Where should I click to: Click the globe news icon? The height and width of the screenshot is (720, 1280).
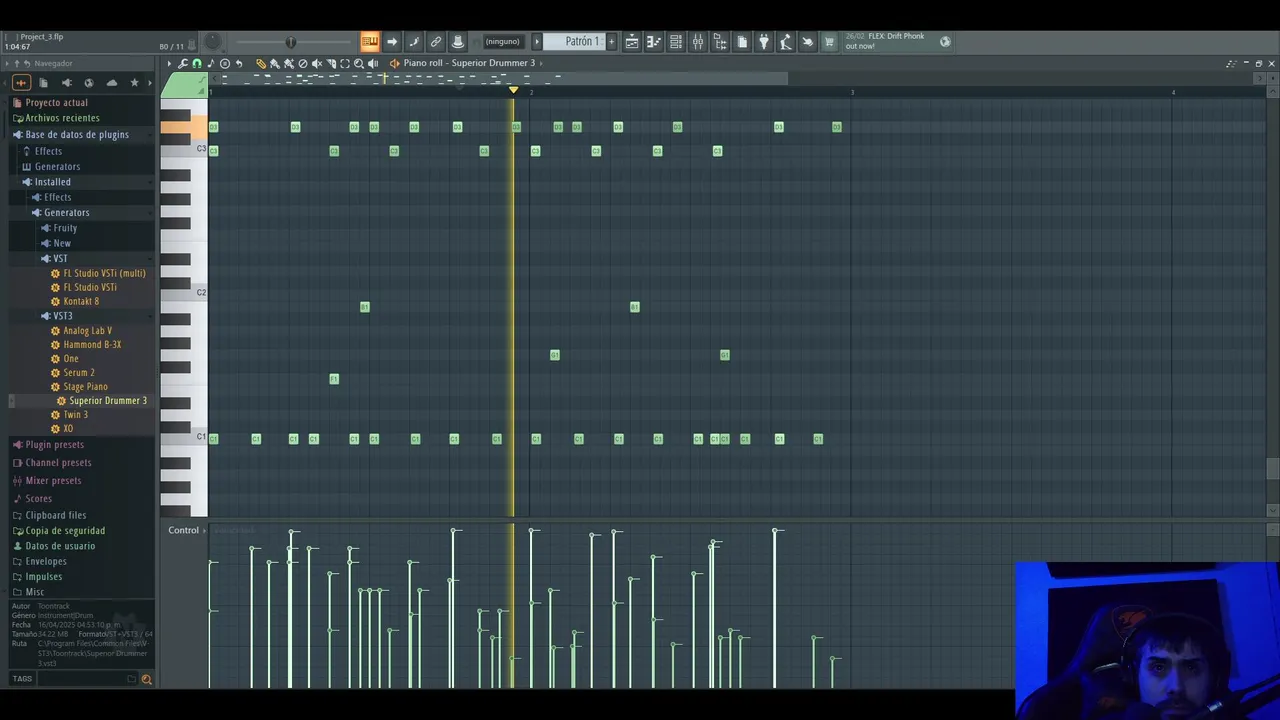945,41
